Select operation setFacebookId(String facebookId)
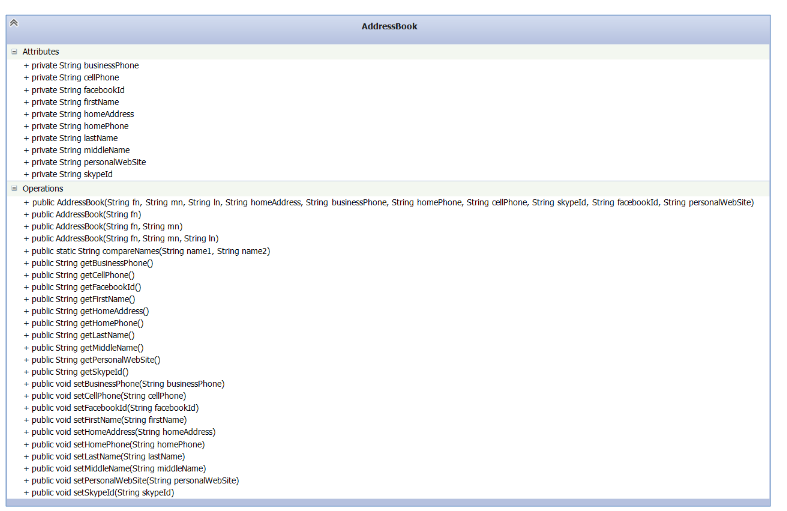The height and width of the screenshot is (511, 787). click(x=111, y=408)
